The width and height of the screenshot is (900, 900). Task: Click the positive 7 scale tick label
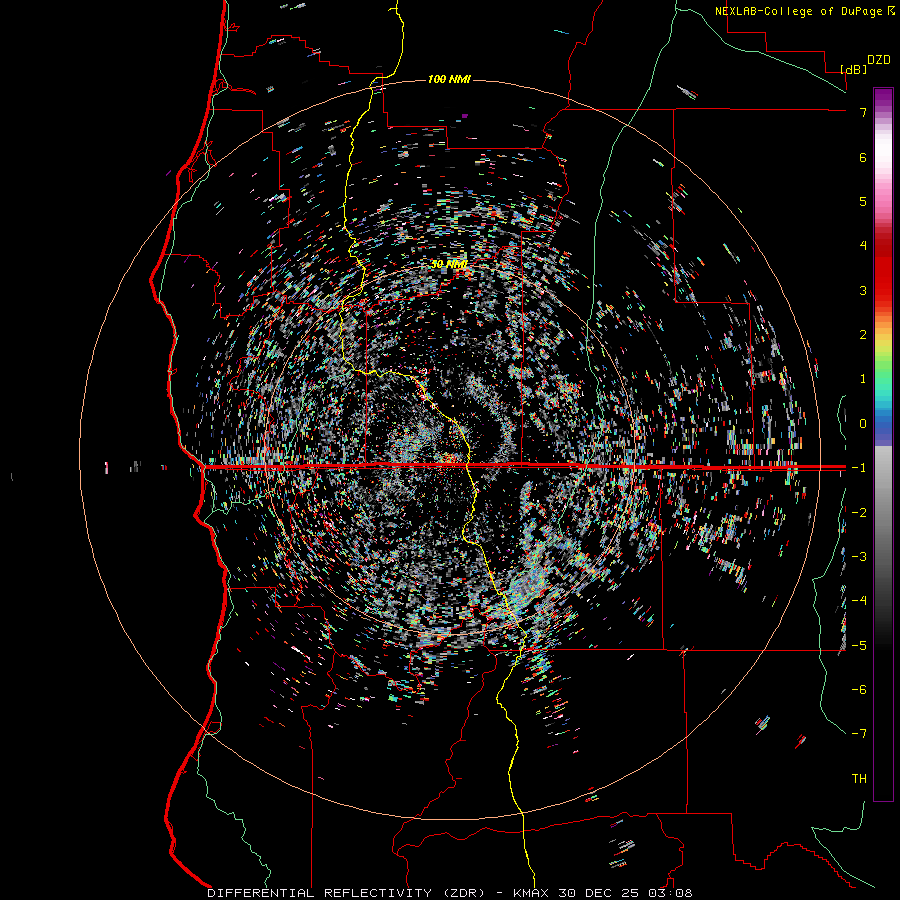(863, 112)
